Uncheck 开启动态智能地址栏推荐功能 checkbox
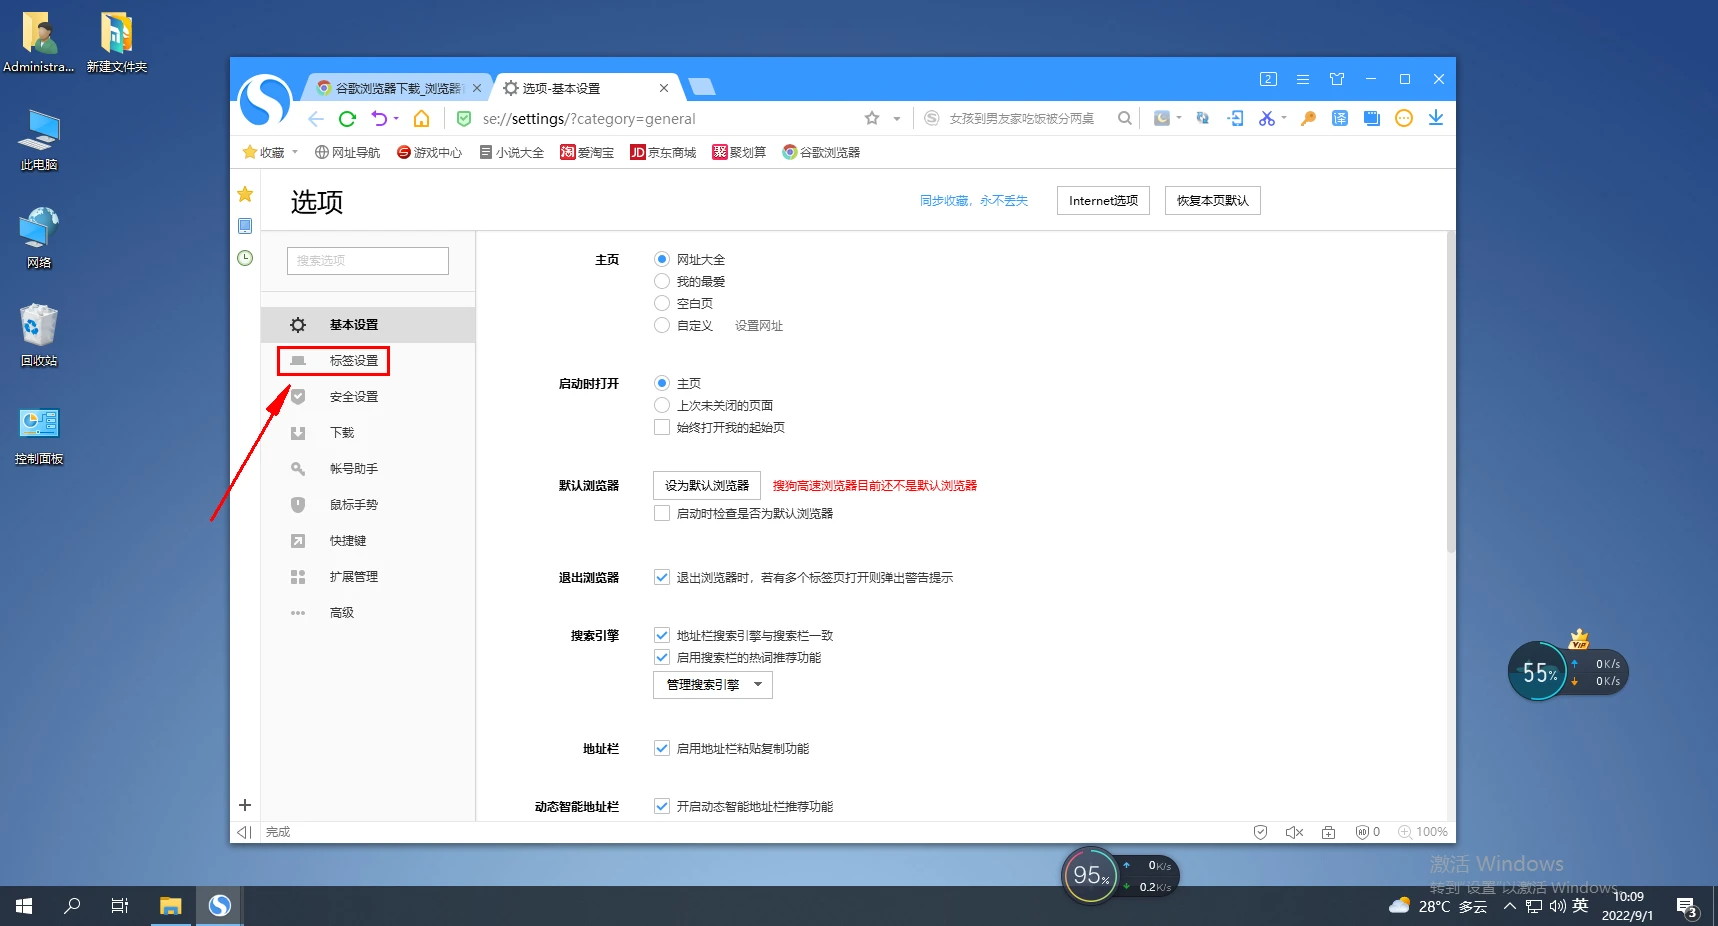This screenshot has width=1718, height=926. coord(662,806)
